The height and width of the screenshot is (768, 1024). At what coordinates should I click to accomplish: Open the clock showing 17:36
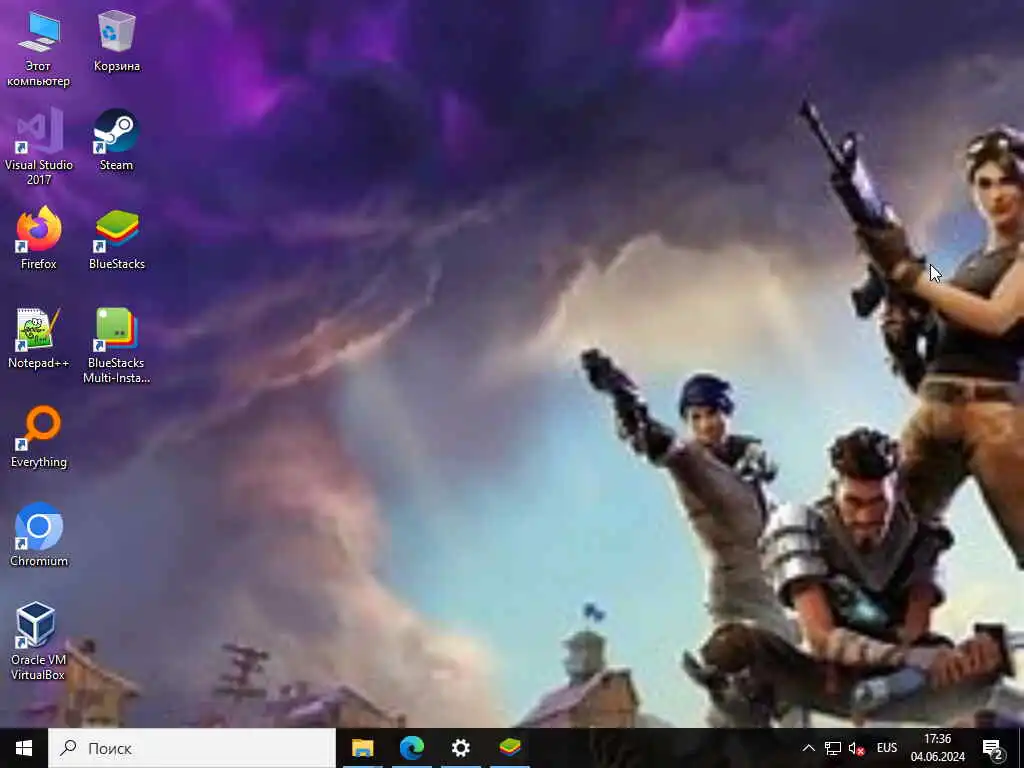click(x=937, y=748)
